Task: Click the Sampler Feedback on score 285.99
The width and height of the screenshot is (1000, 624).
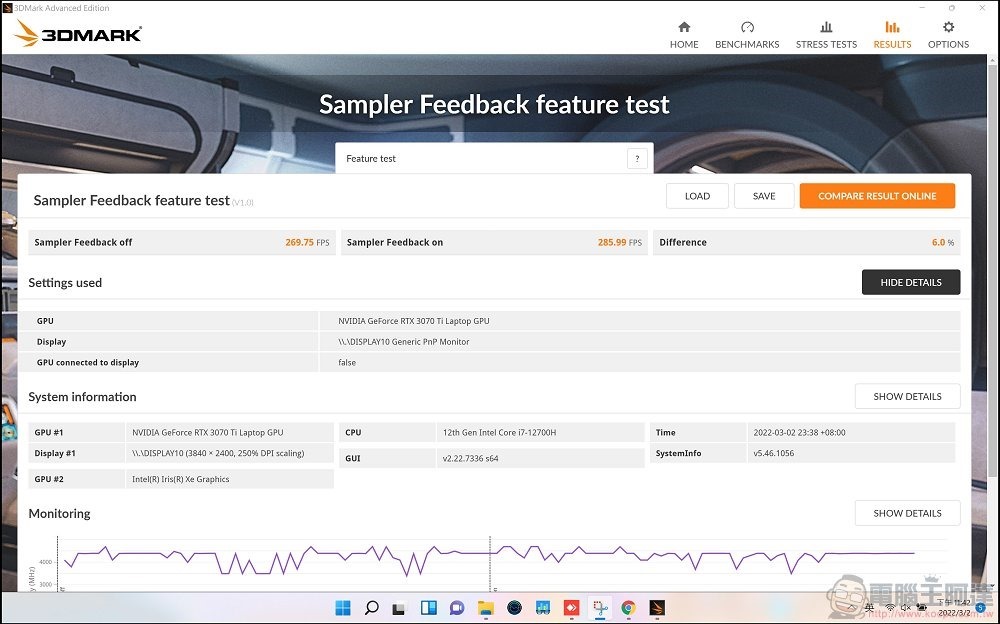Action: pyautogui.click(x=612, y=242)
